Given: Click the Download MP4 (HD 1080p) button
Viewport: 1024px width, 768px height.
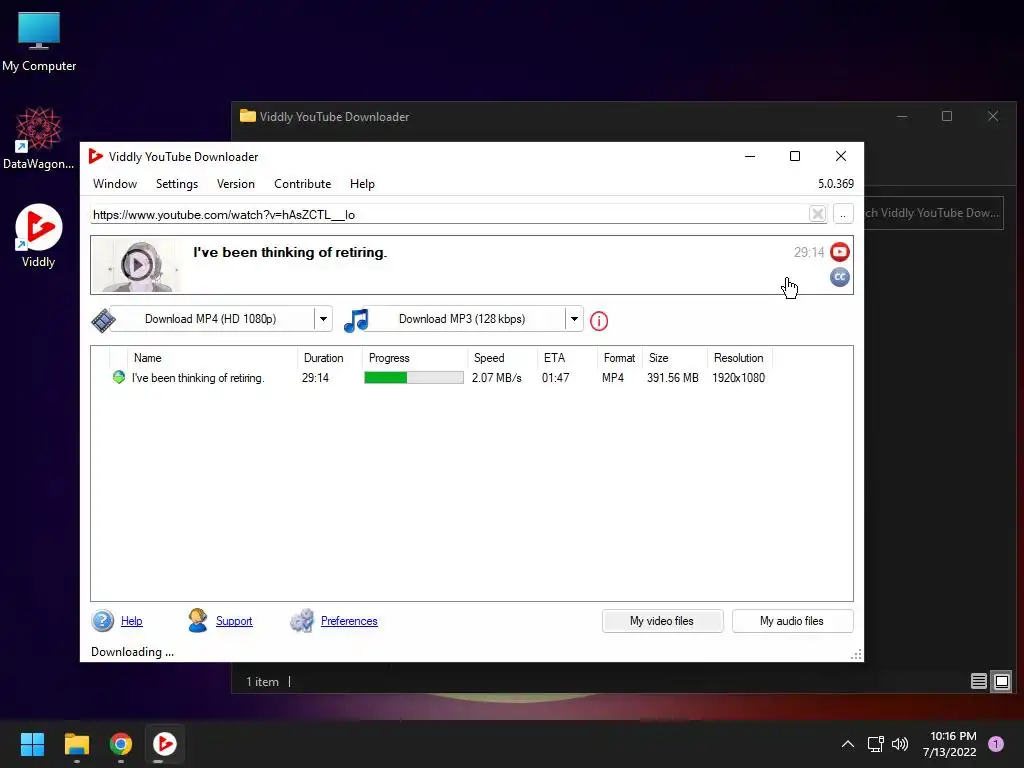Looking at the screenshot, I should (211, 319).
